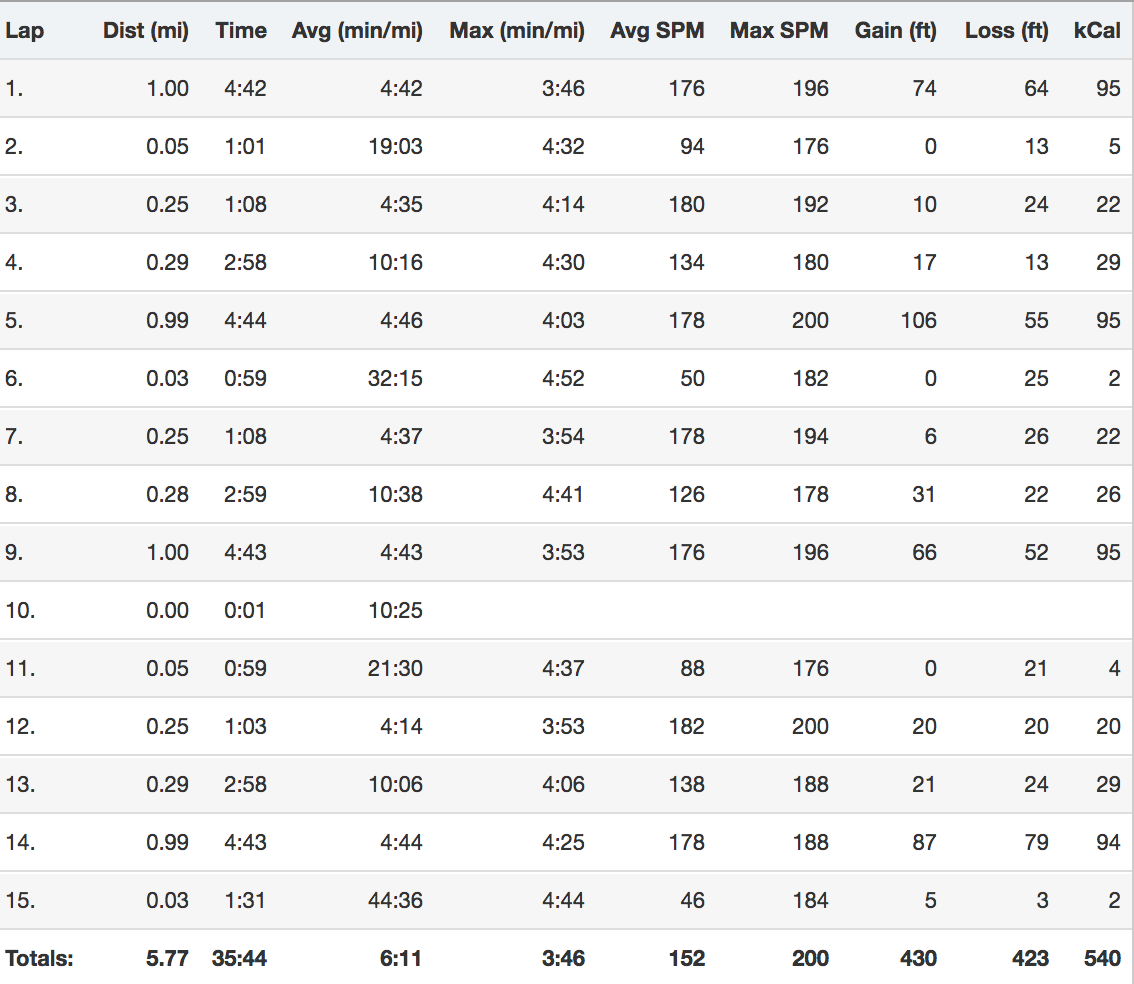Screen dimensions: 1134x984
Task: Click the Avg SPM column header
Action: click(x=657, y=31)
